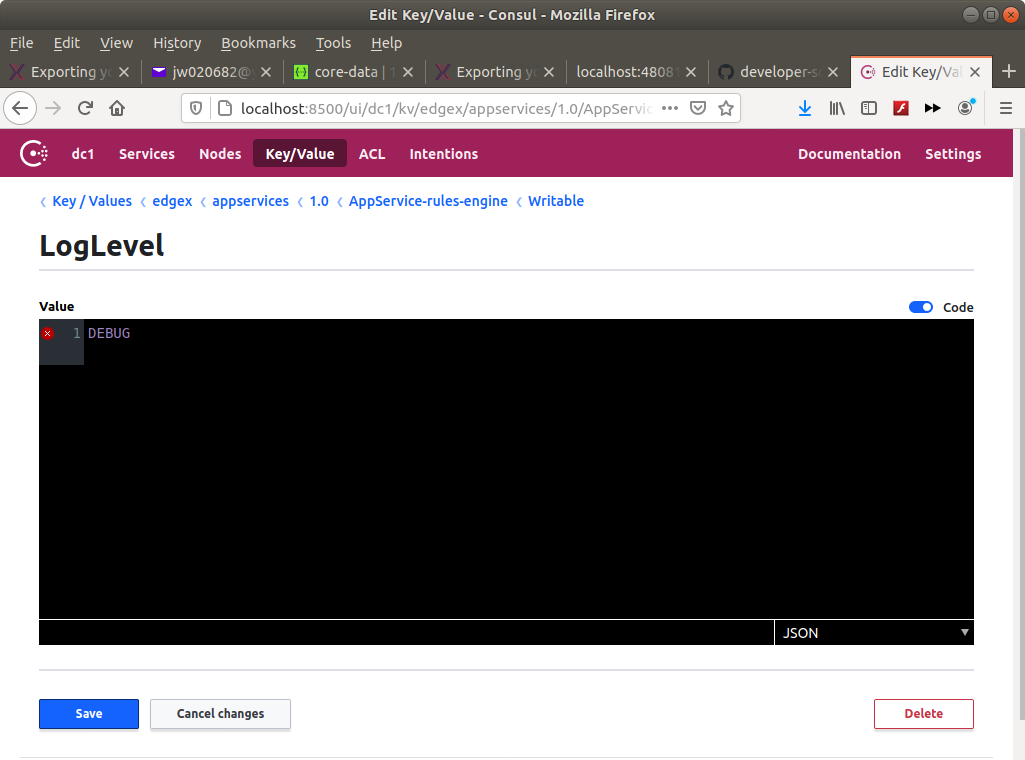Open the Library bookshelf icon
1025x760 pixels.
tap(837, 108)
